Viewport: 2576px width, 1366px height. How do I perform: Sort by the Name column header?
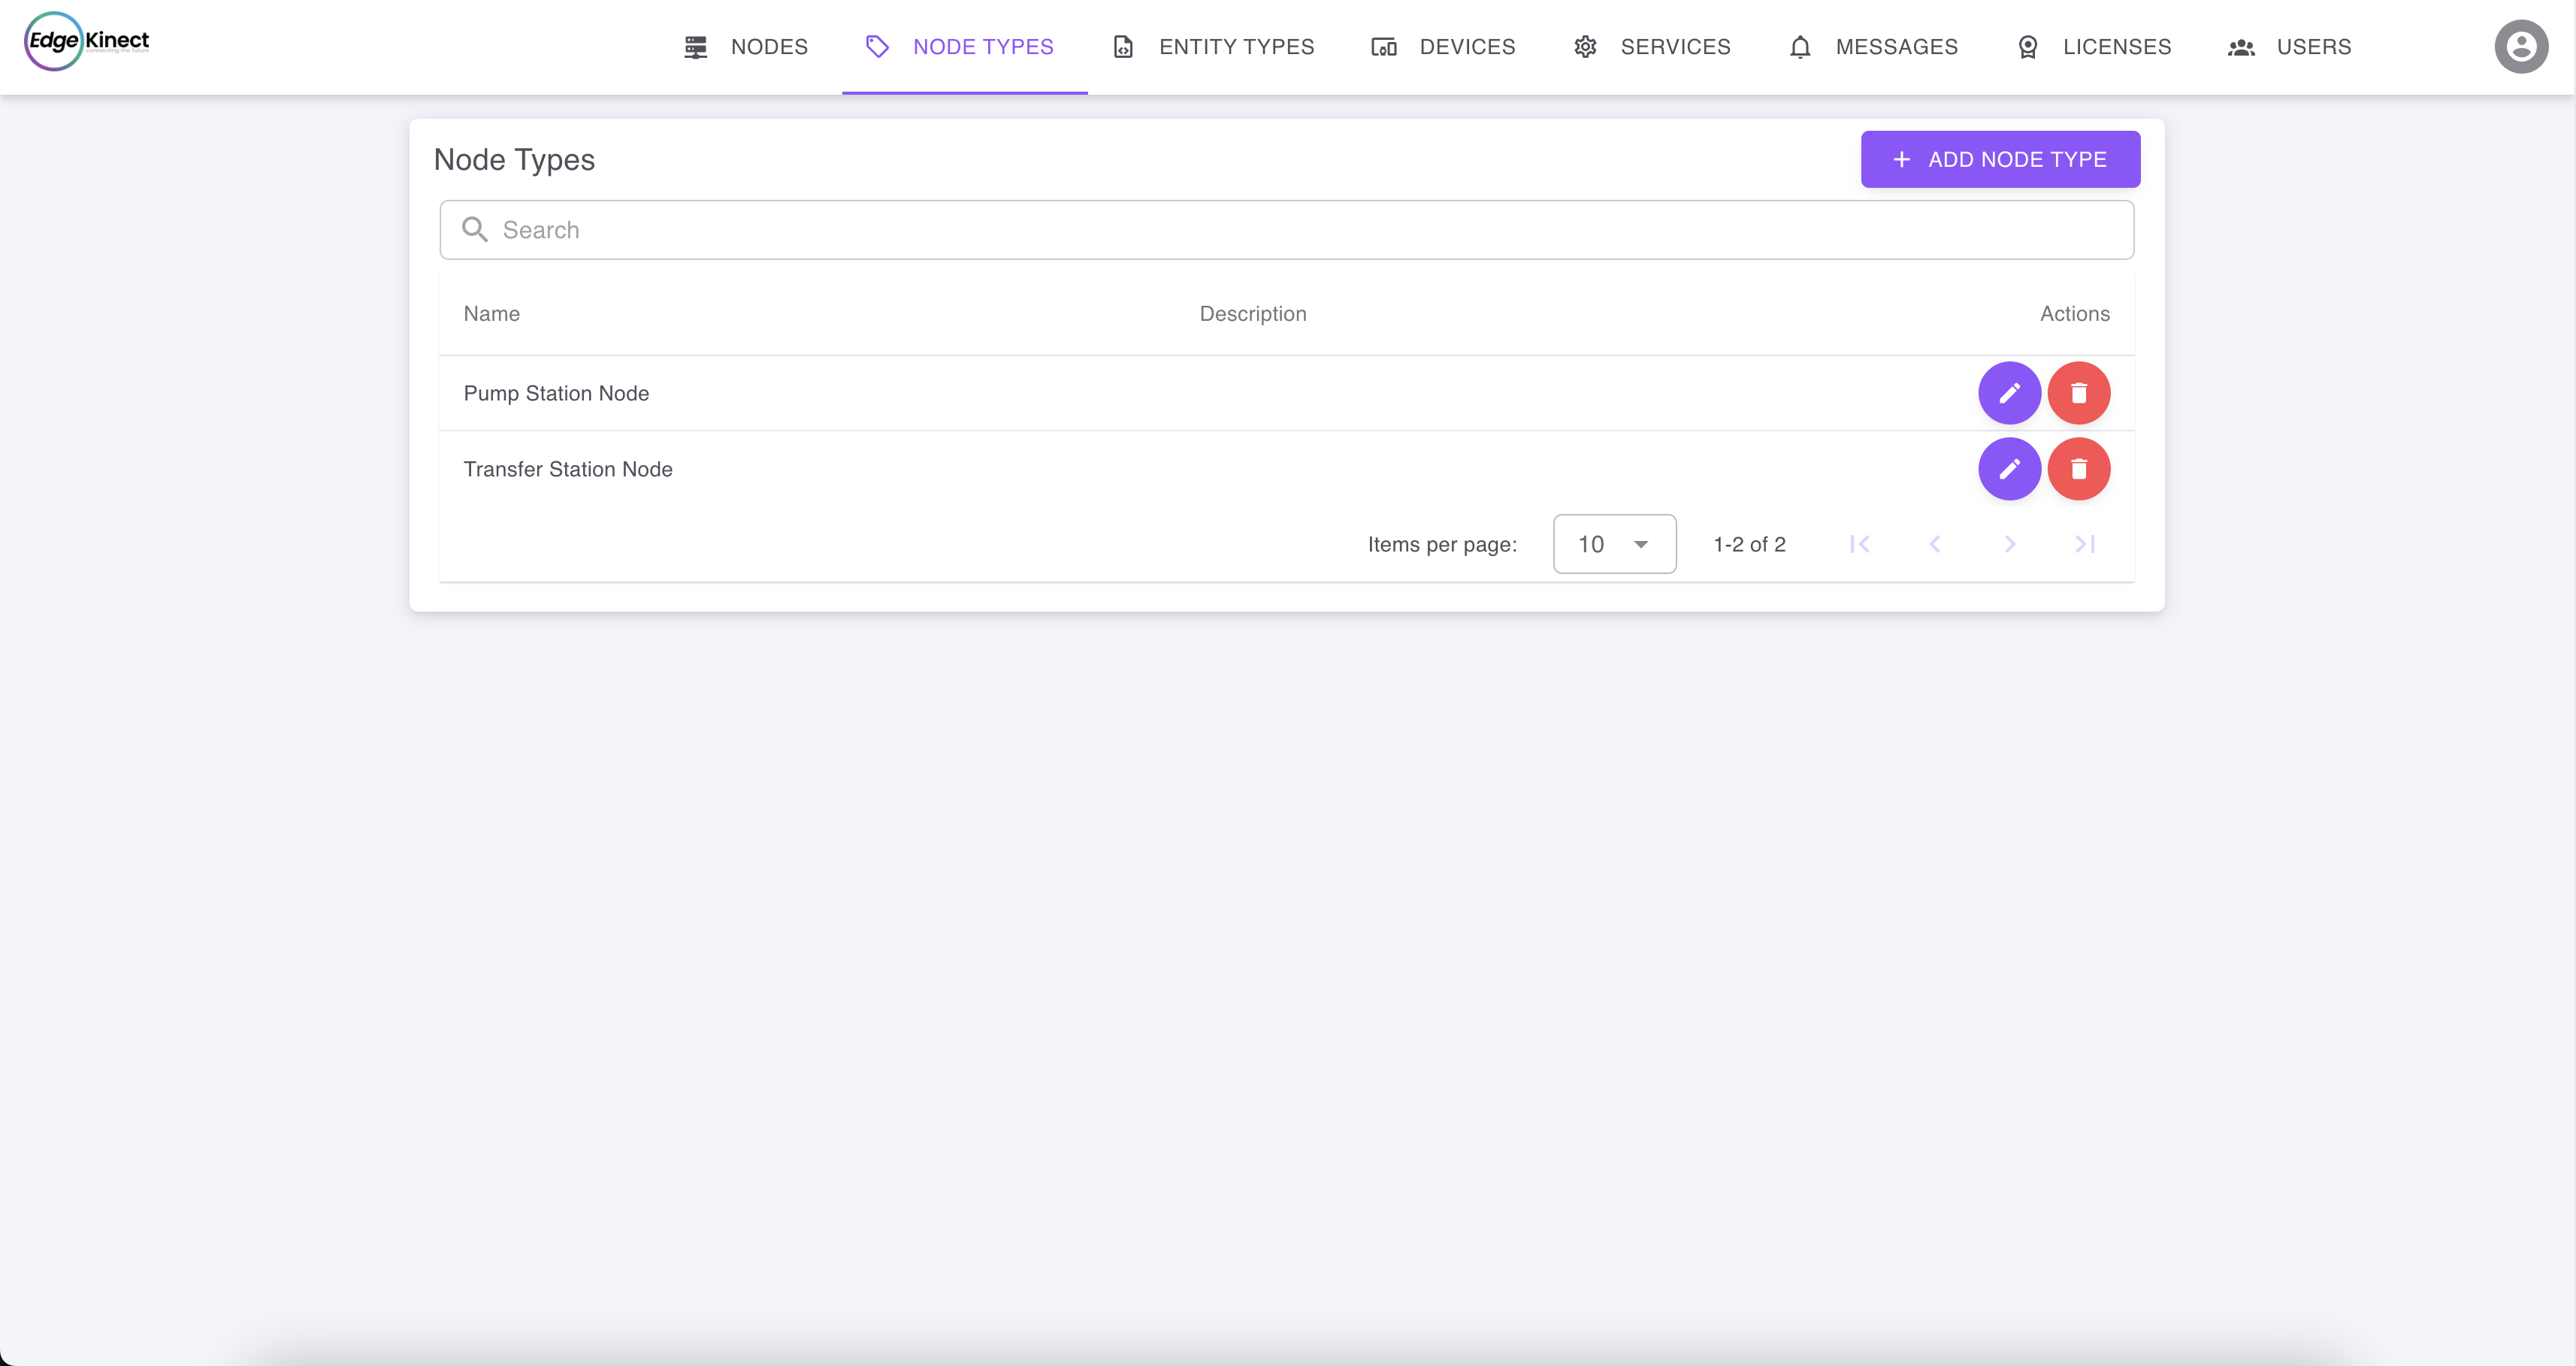click(x=491, y=314)
